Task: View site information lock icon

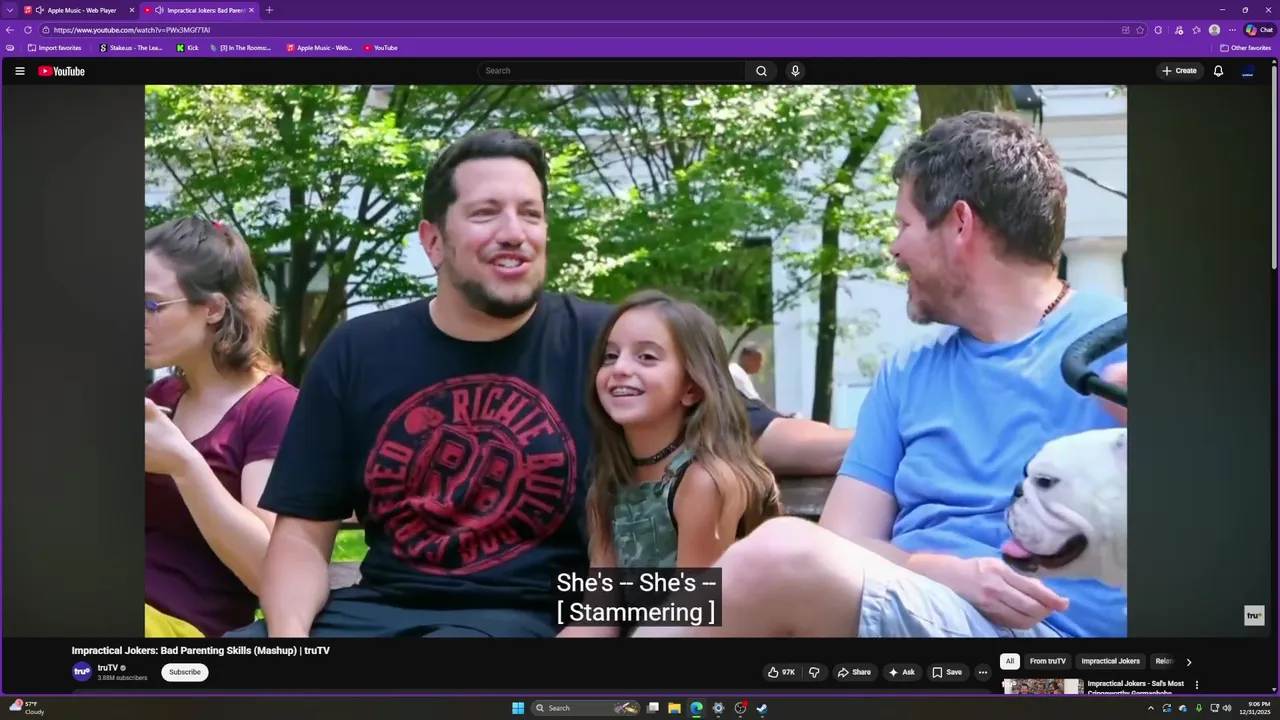Action: (x=46, y=30)
